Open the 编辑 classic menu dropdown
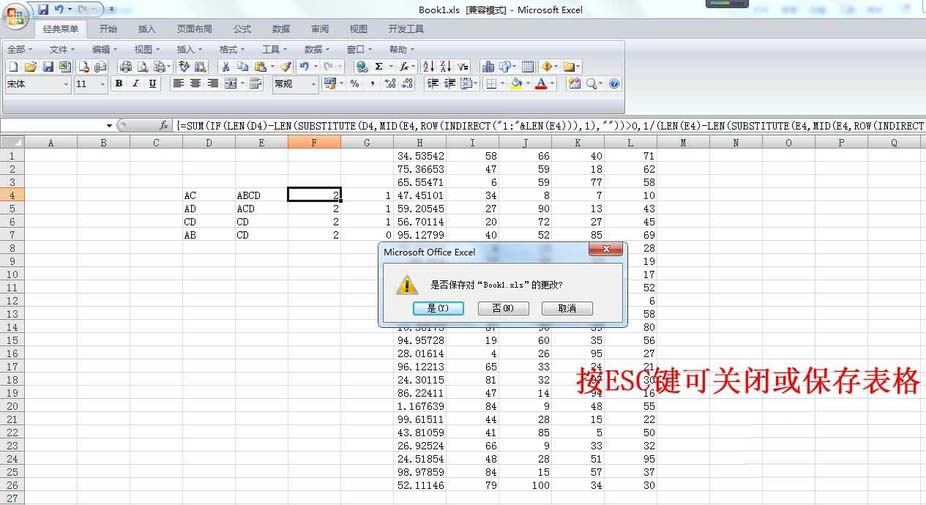 (105, 49)
